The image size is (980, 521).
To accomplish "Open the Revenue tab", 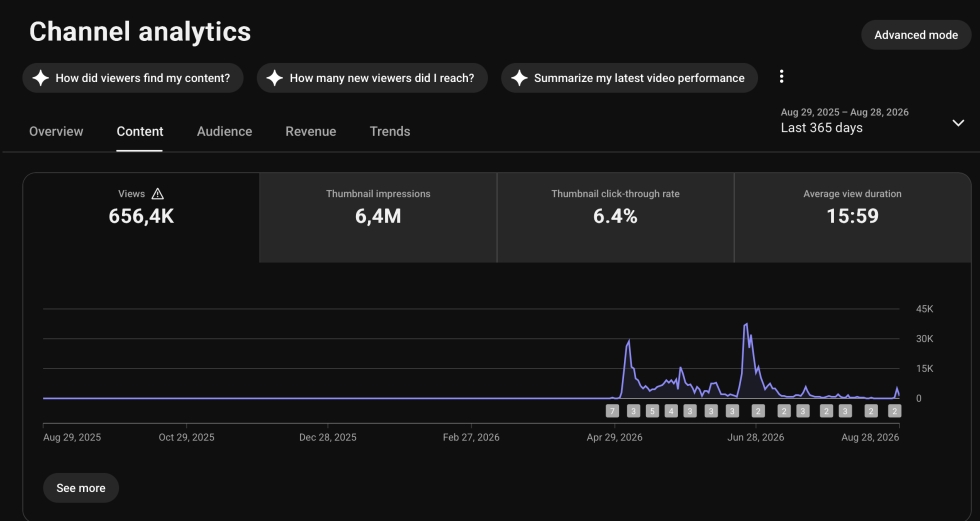I will click(311, 132).
